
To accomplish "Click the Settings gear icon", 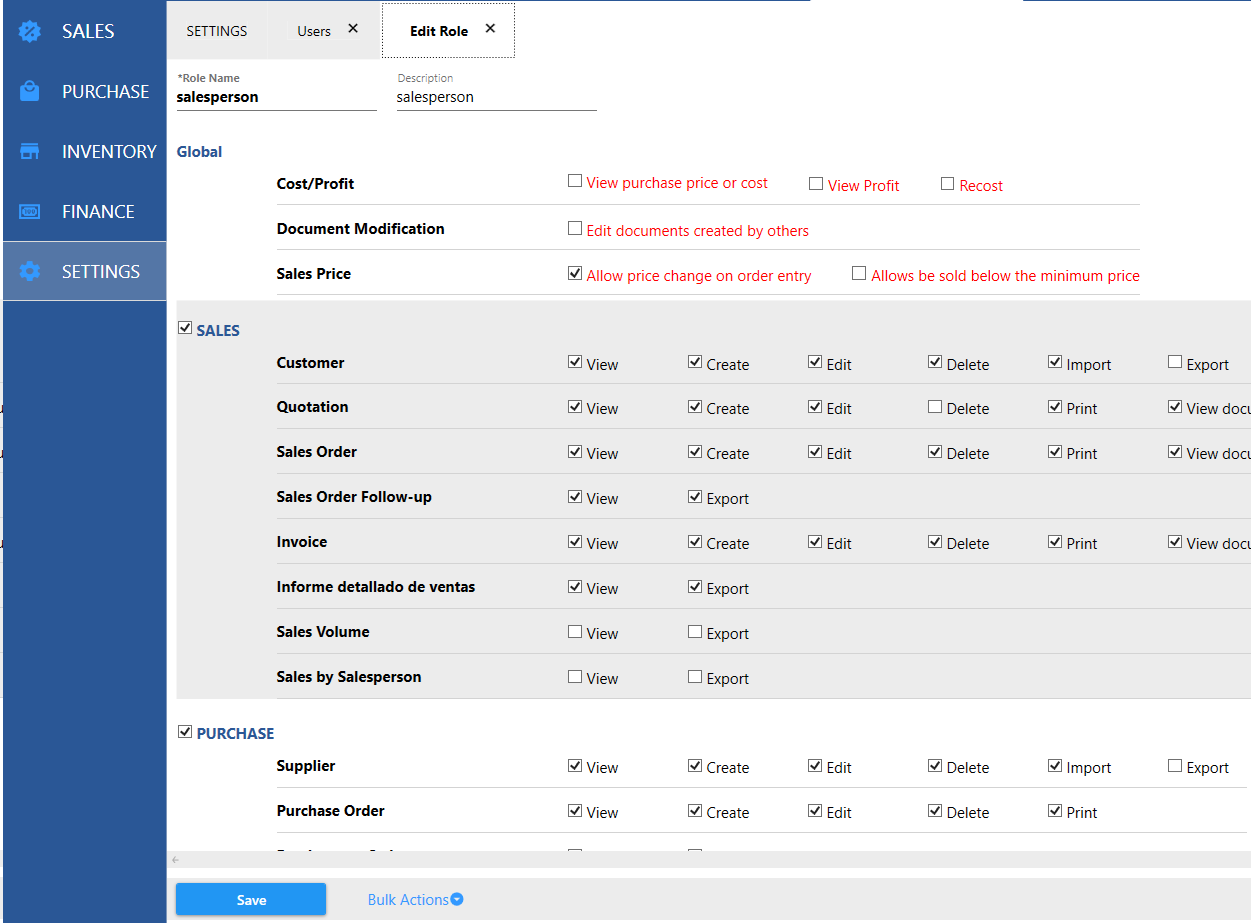I will [30, 272].
